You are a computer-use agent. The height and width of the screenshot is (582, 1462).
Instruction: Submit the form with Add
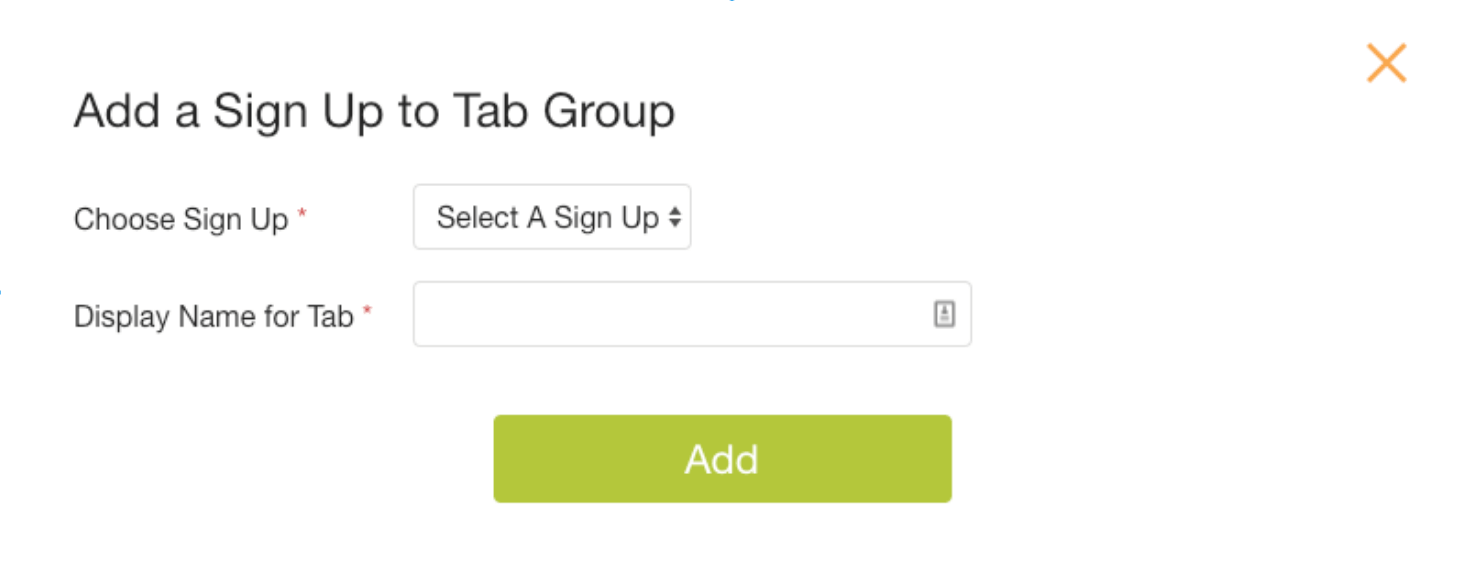(722, 458)
